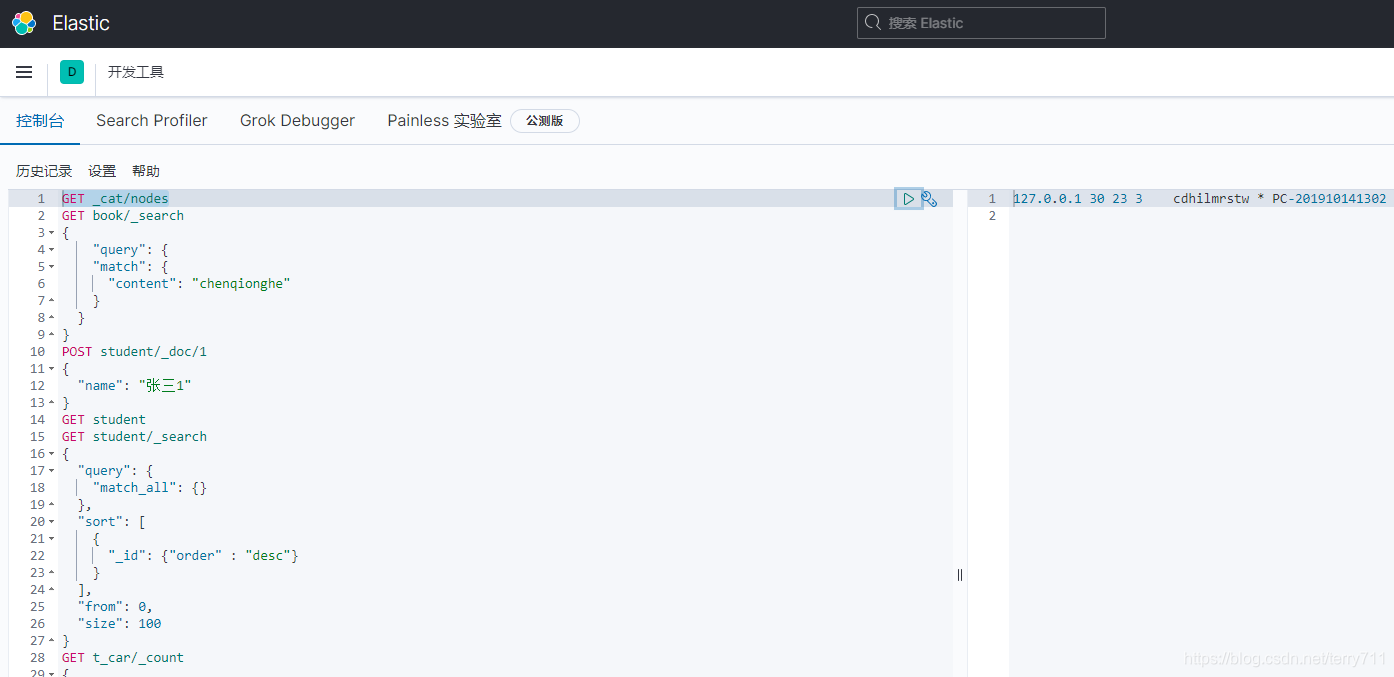Collapse the match block on line 5
This screenshot has height=677, width=1394.
(x=52, y=267)
